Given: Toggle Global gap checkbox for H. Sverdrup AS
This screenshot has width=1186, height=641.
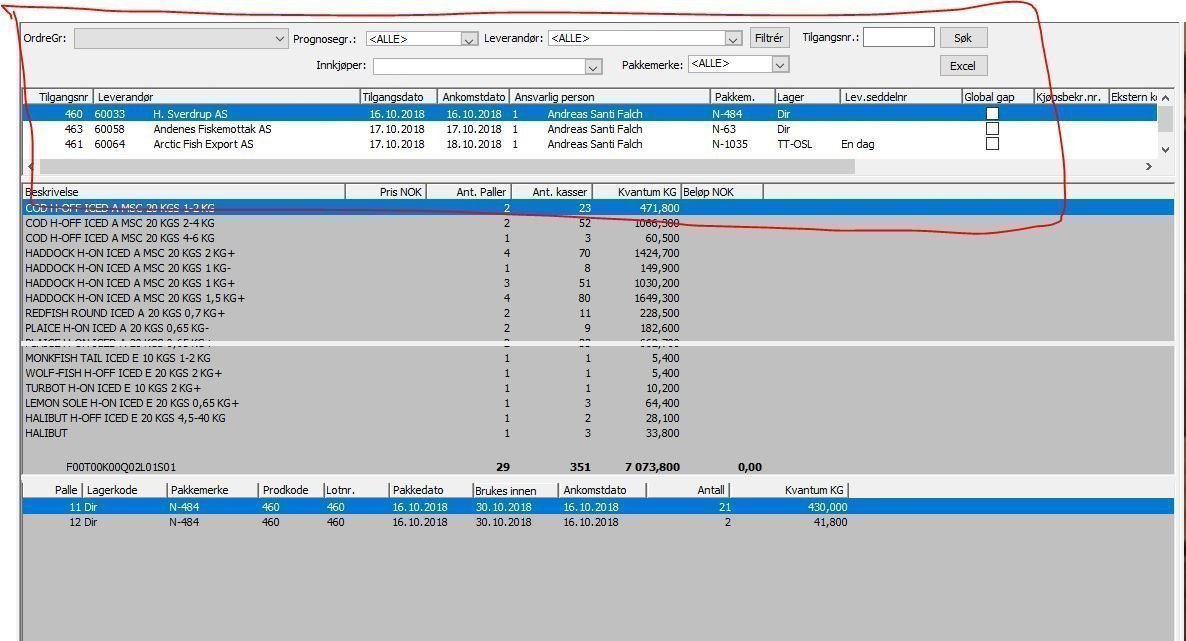Looking at the screenshot, I should [992, 114].
